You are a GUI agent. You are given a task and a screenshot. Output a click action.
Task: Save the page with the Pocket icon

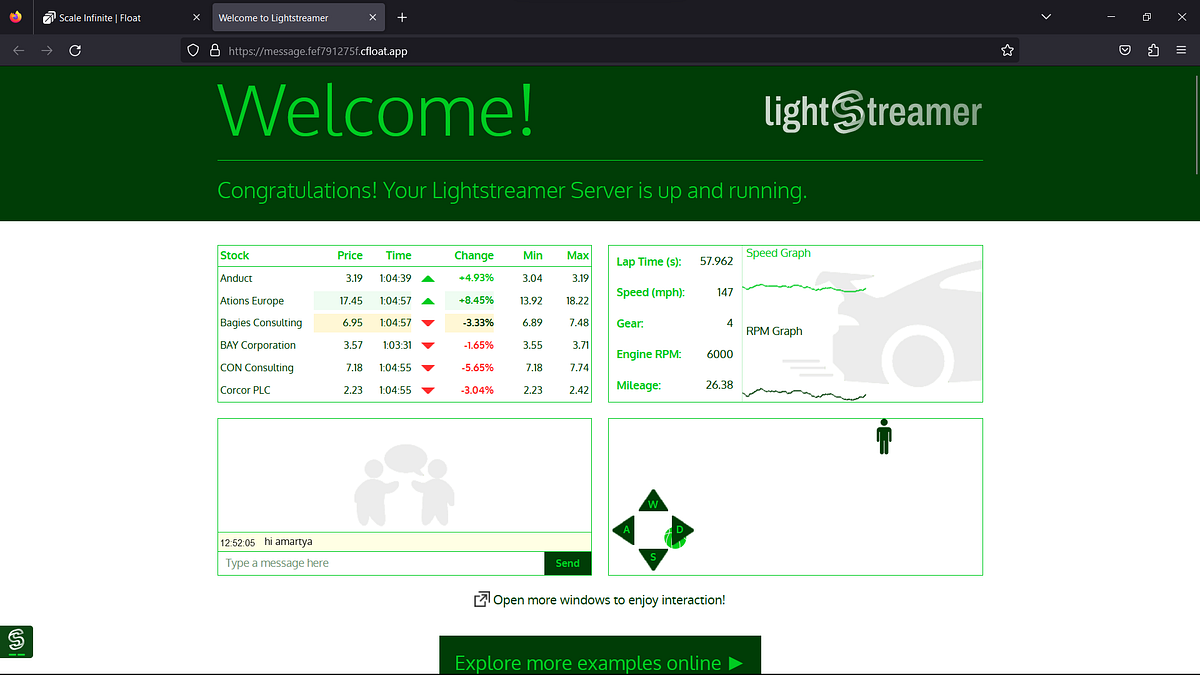pos(1124,49)
